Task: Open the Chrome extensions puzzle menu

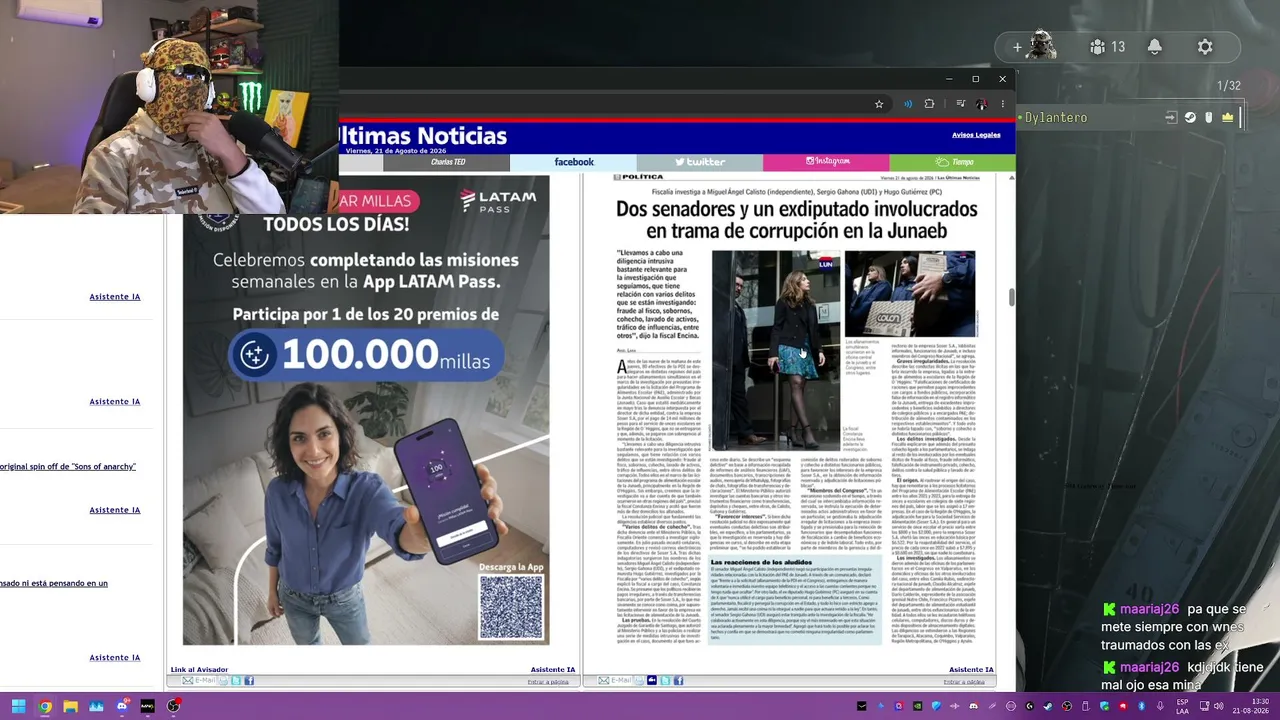Action: (929, 104)
